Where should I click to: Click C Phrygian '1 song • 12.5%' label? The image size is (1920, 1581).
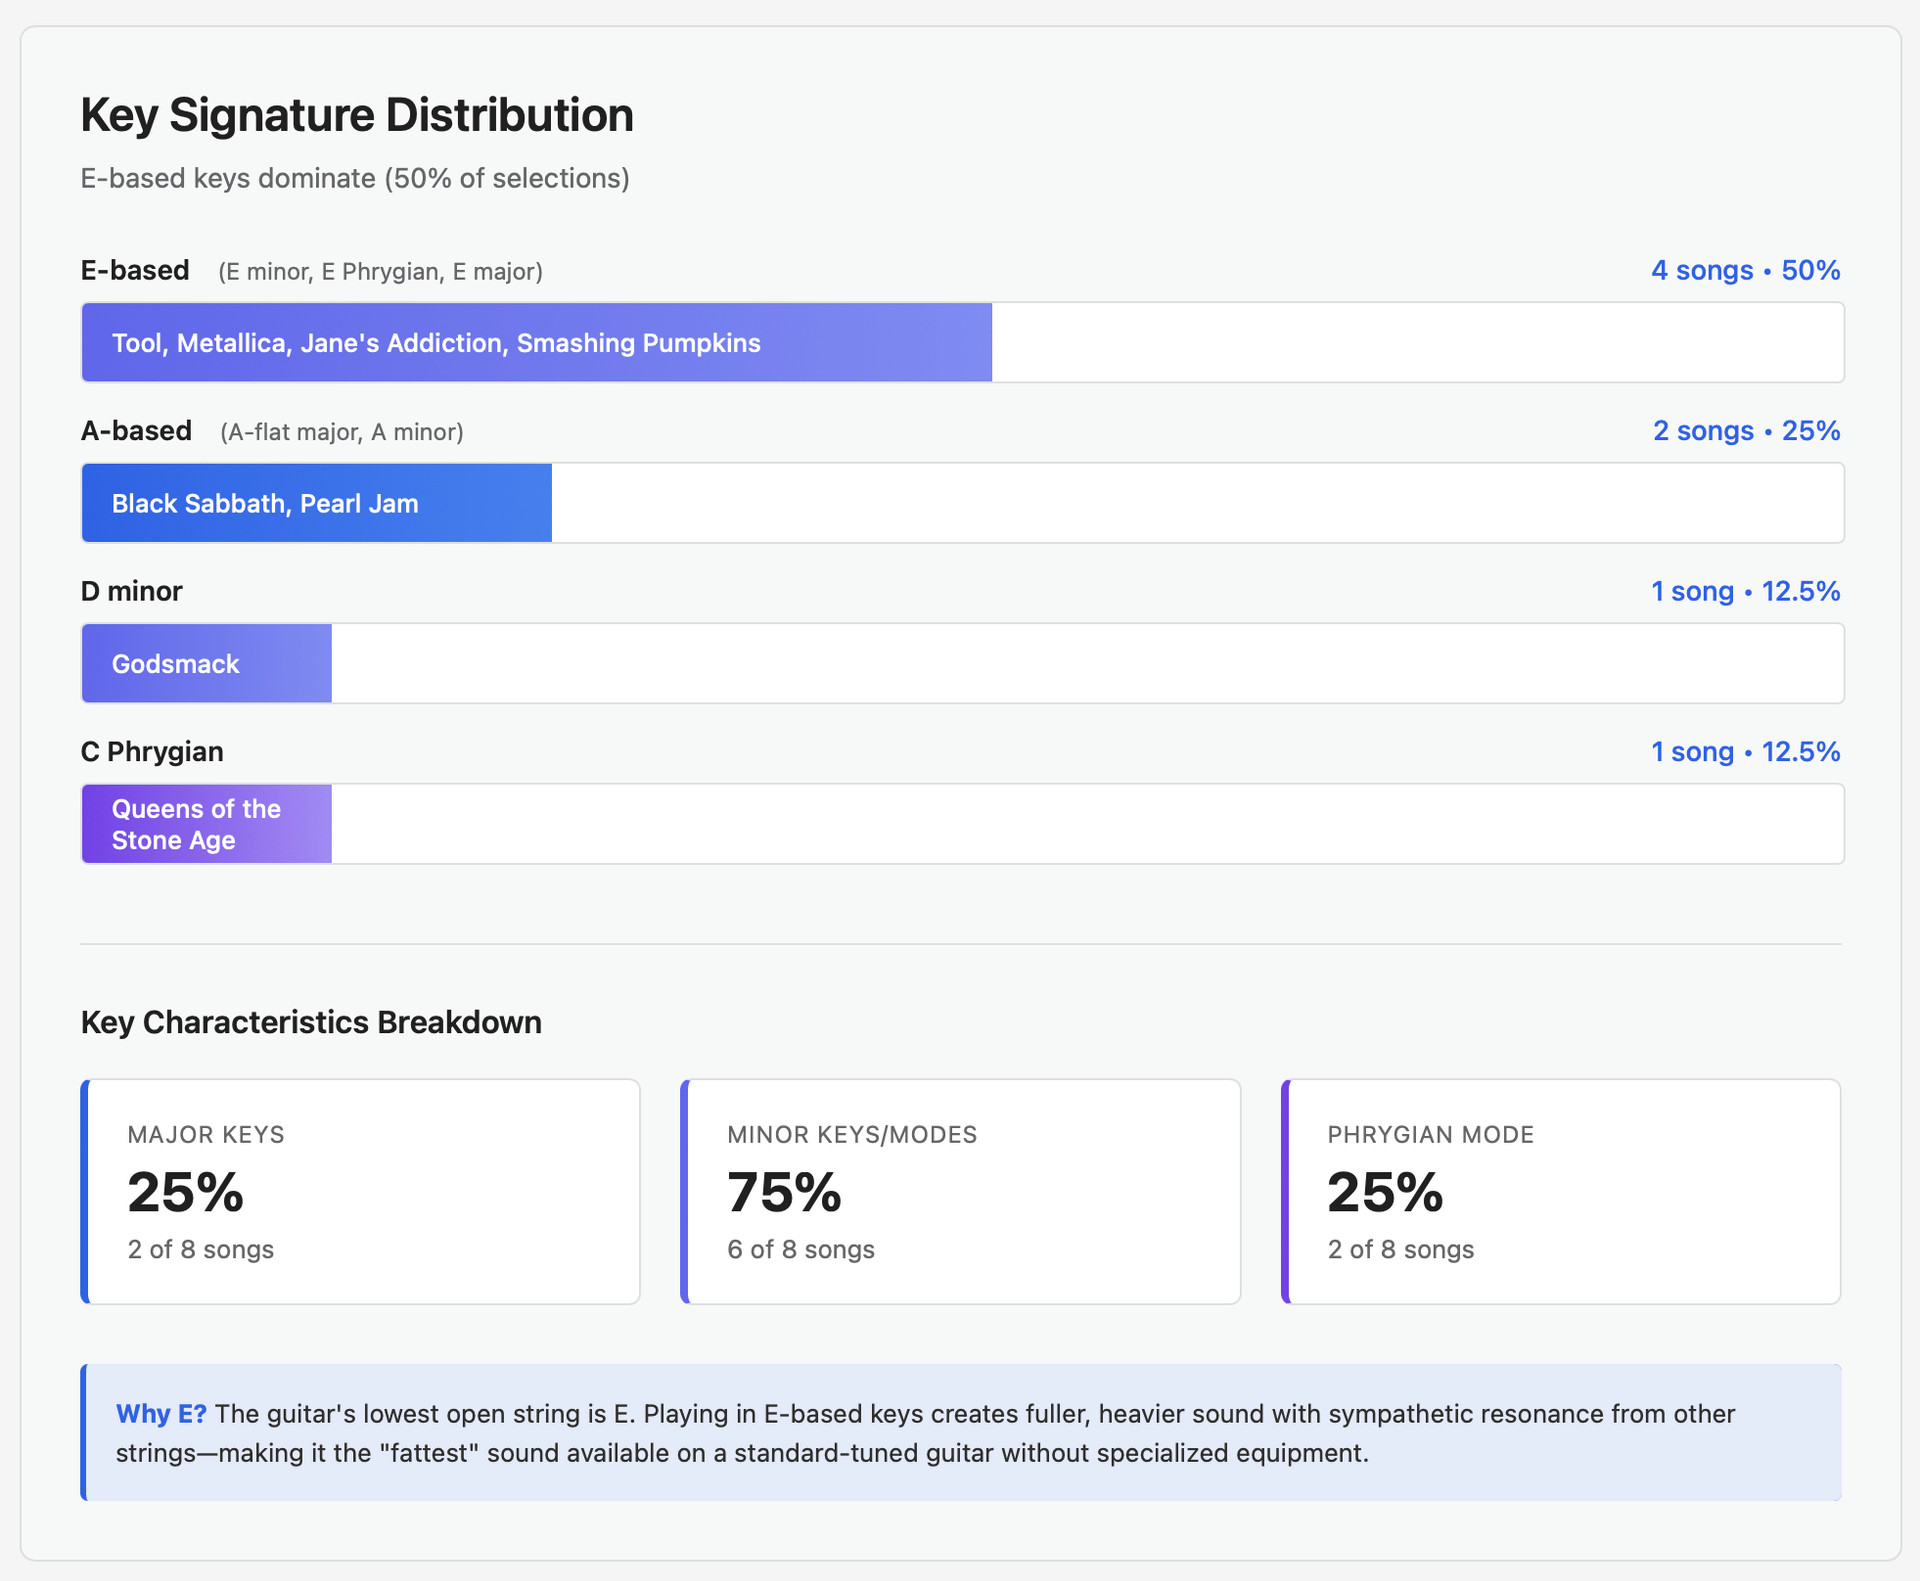pos(1745,752)
